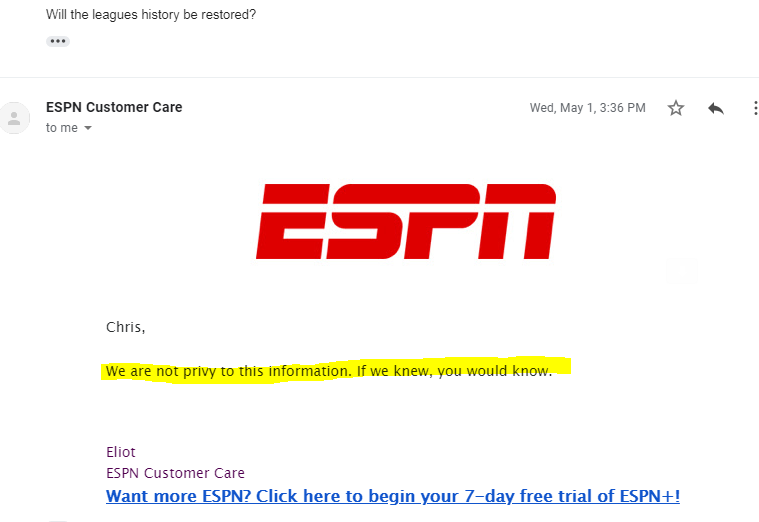Click the 'to me' recipient text
This screenshot has height=522, width=759.
pos(61,128)
